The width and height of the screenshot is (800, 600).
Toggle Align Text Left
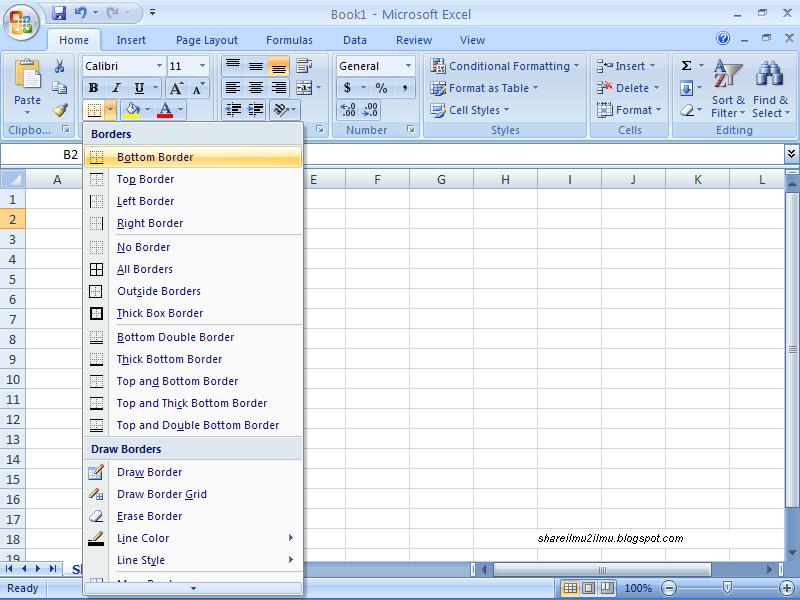[233, 88]
